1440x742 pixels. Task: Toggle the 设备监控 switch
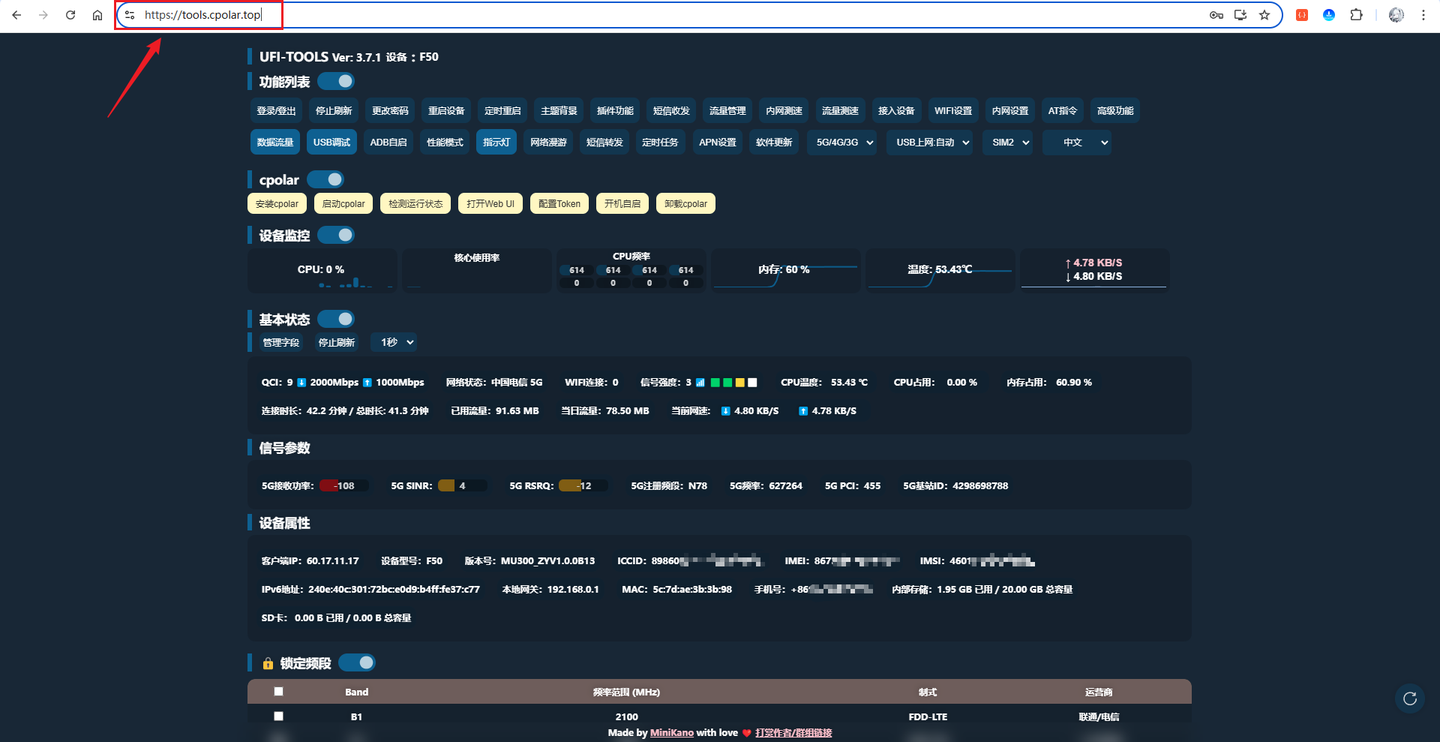336,235
